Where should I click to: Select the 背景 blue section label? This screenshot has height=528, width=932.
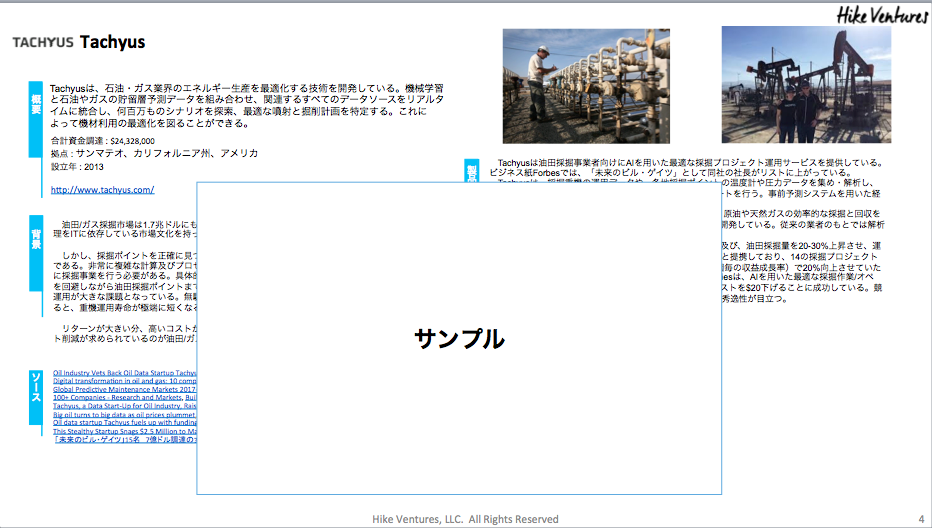coord(36,253)
